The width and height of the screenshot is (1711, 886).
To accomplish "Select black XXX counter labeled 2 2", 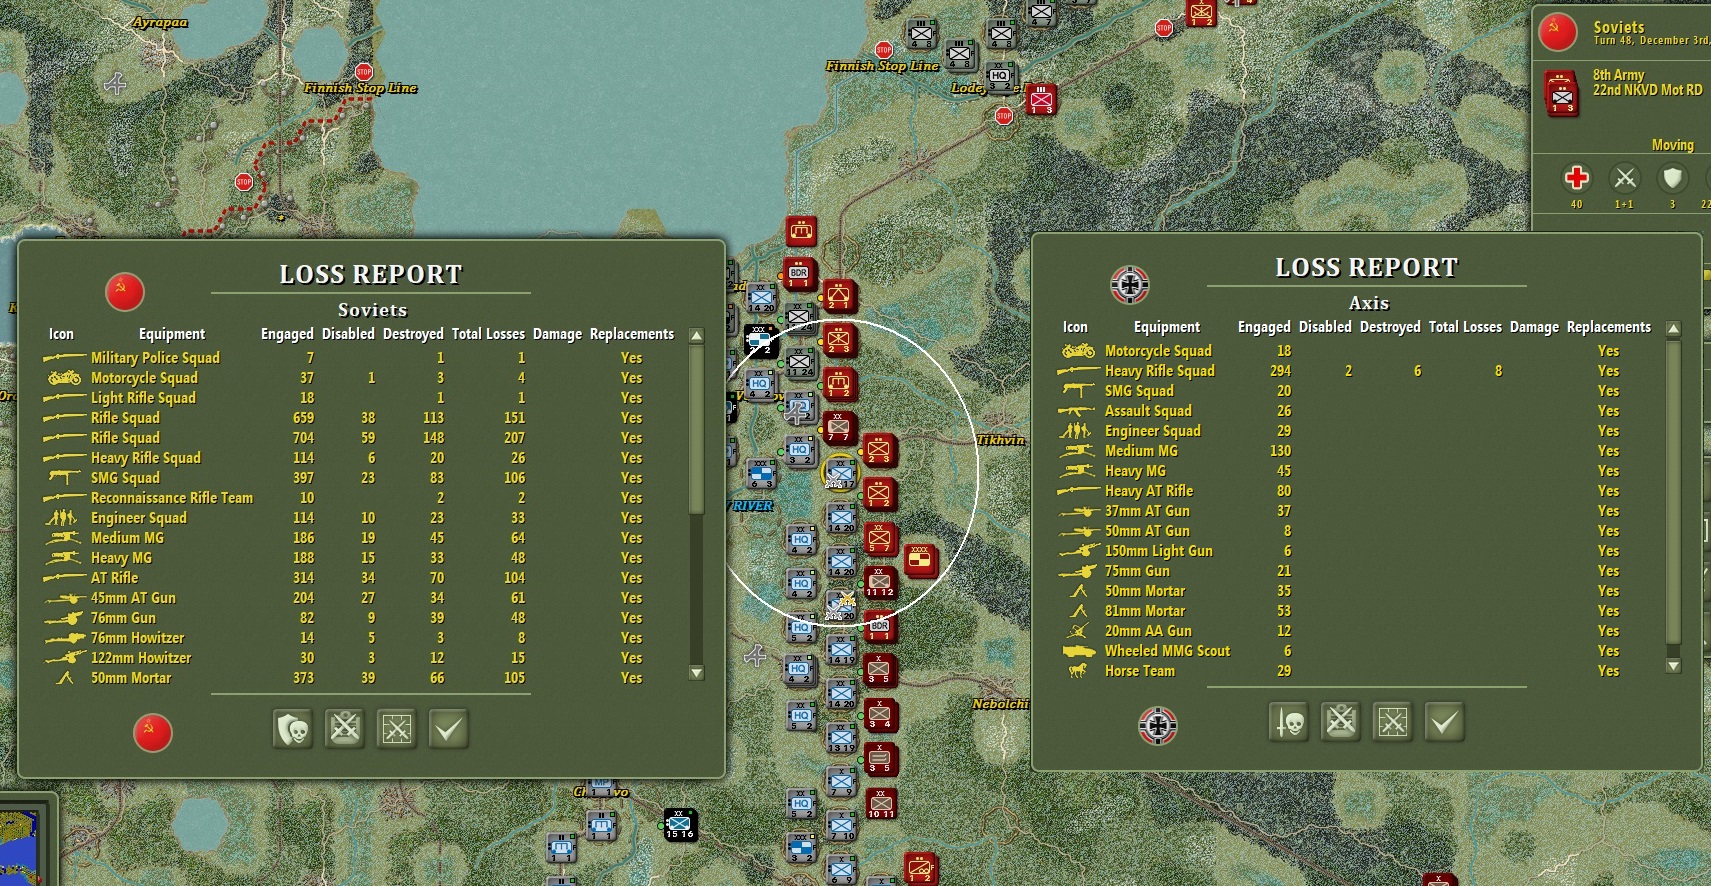I will 762,341.
